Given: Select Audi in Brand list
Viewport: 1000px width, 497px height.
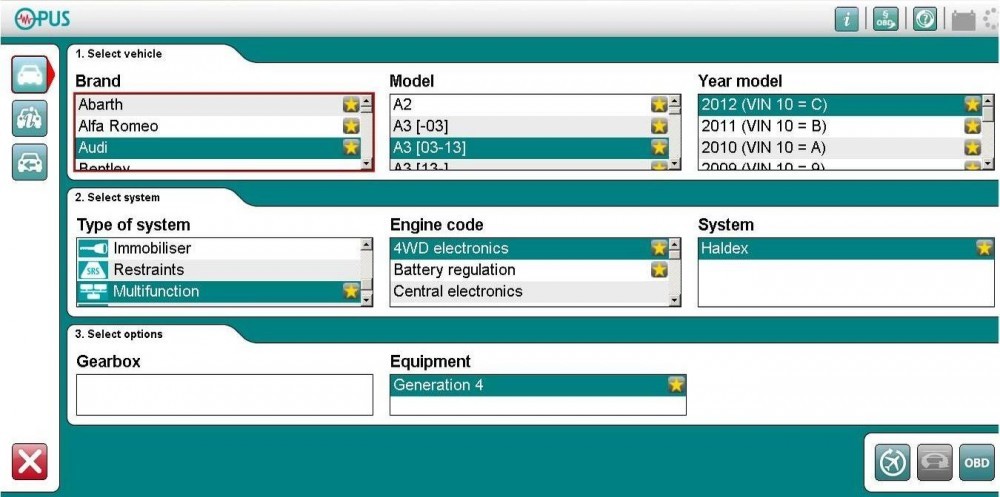Looking at the screenshot, I should point(218,148).
